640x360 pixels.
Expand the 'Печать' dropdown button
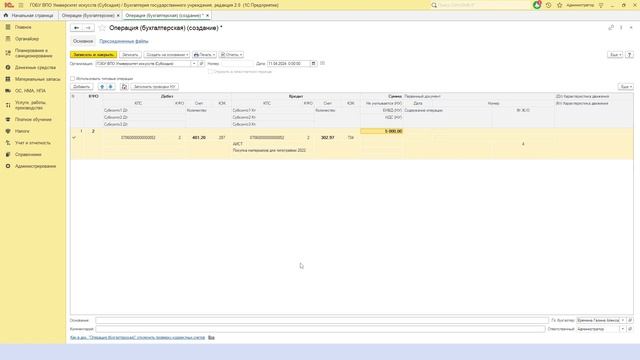click(x=204, y=54)
